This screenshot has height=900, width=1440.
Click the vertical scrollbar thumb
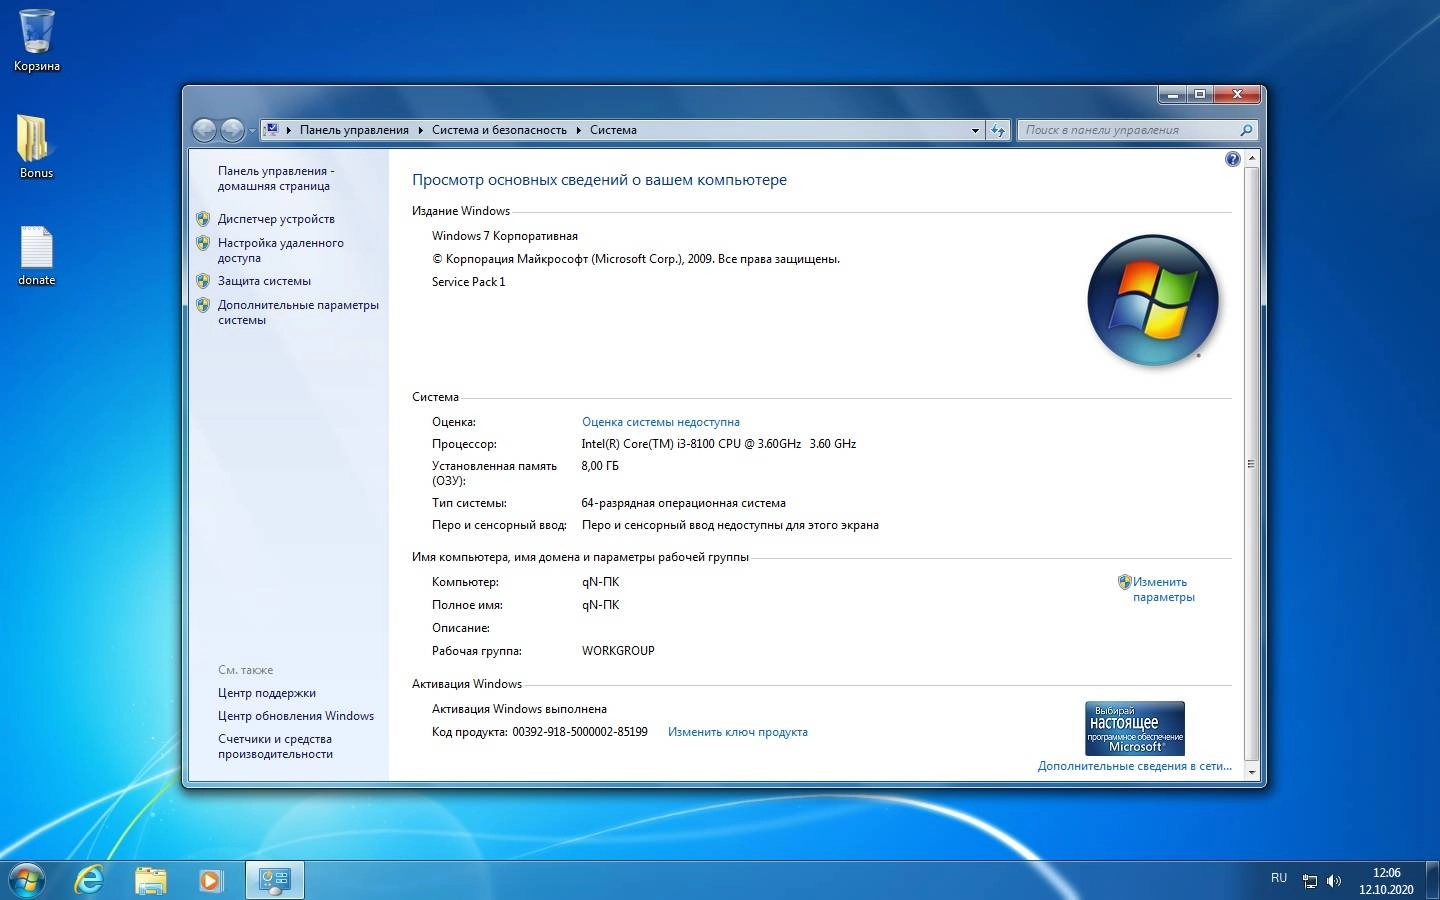point(1251,463)
